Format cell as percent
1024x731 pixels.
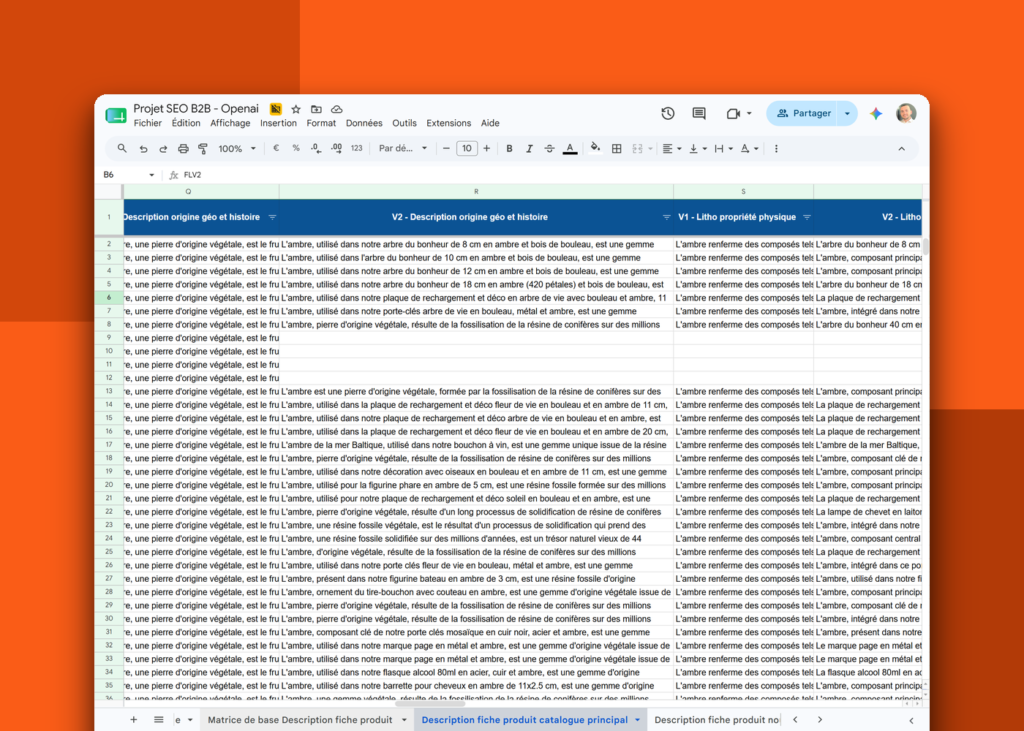point(296,148)
